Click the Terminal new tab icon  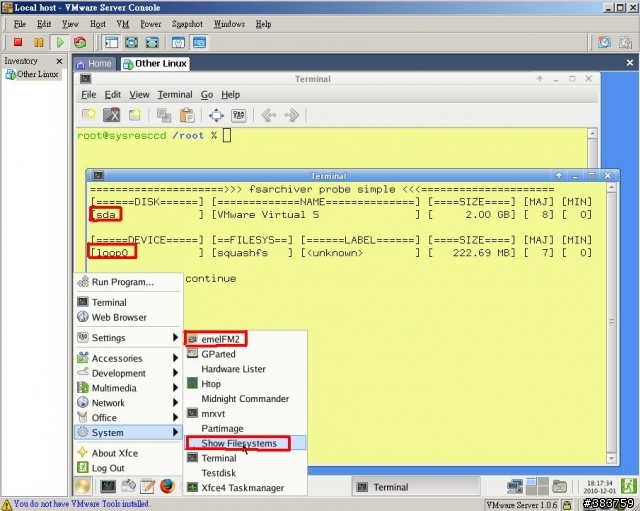tap(89, 115)
